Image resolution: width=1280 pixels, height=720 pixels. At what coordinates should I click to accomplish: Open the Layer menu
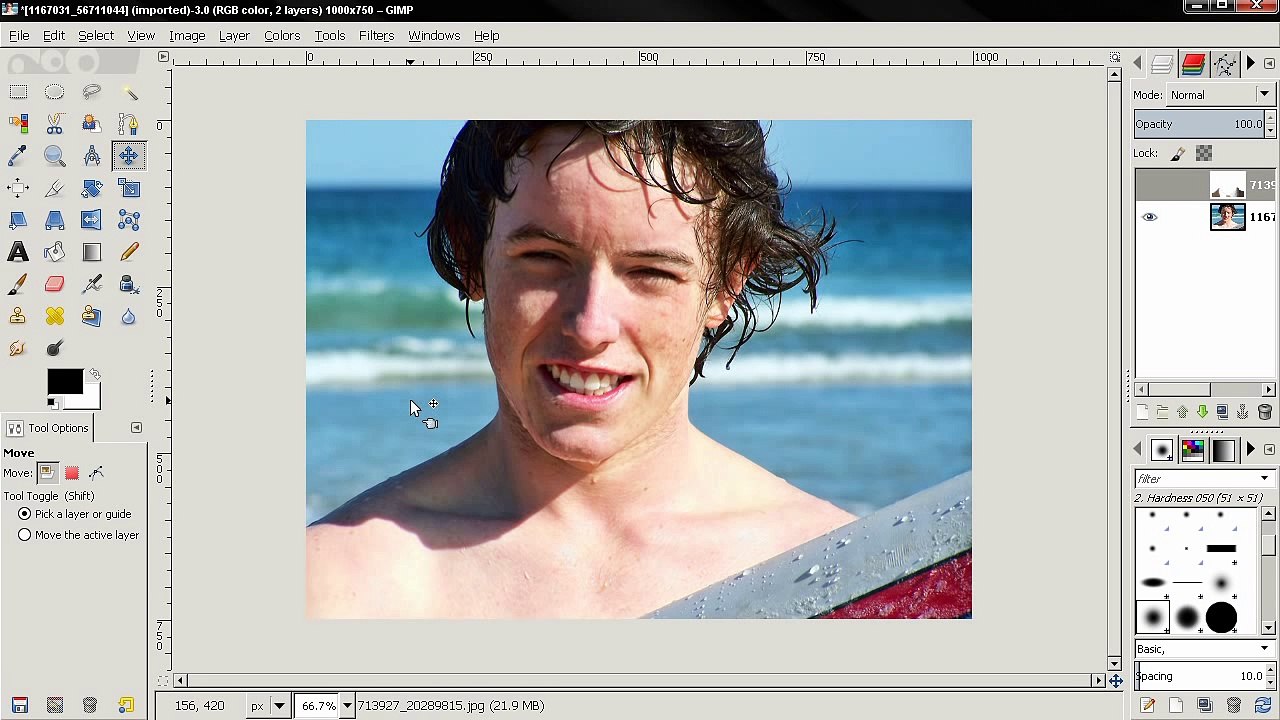click(234, 36)
